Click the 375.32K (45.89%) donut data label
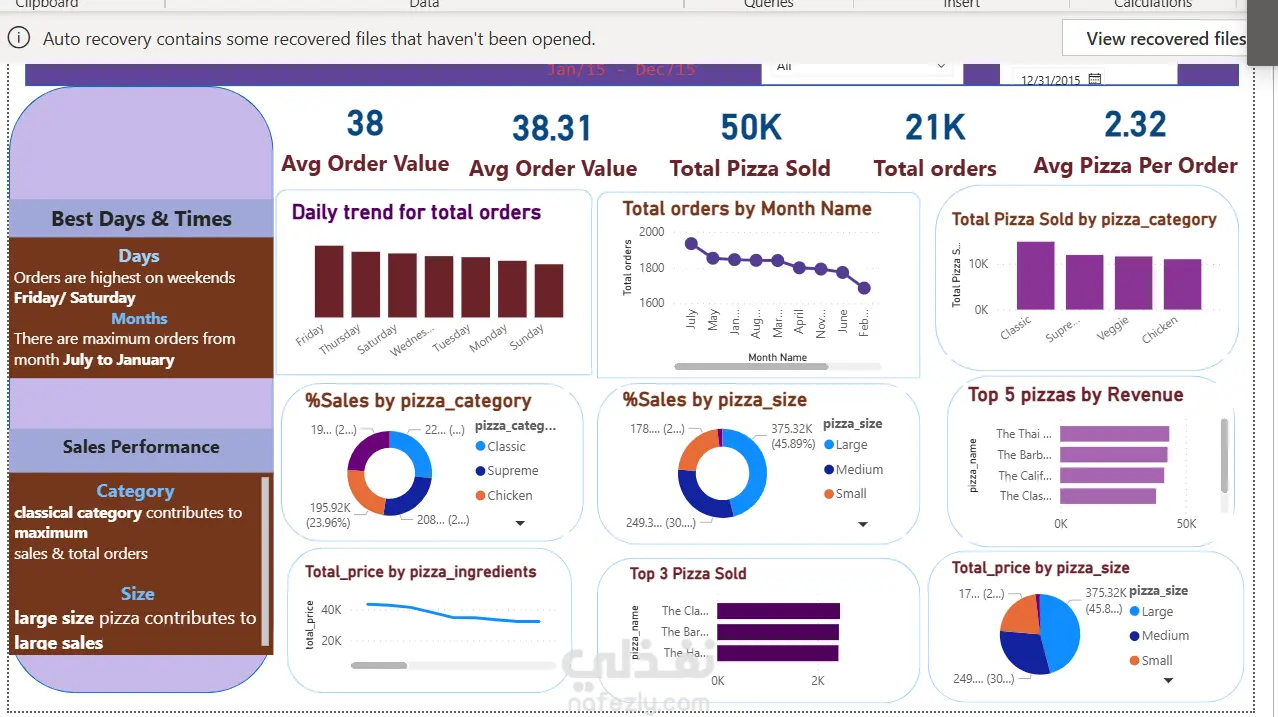 (x=793, y=436)
